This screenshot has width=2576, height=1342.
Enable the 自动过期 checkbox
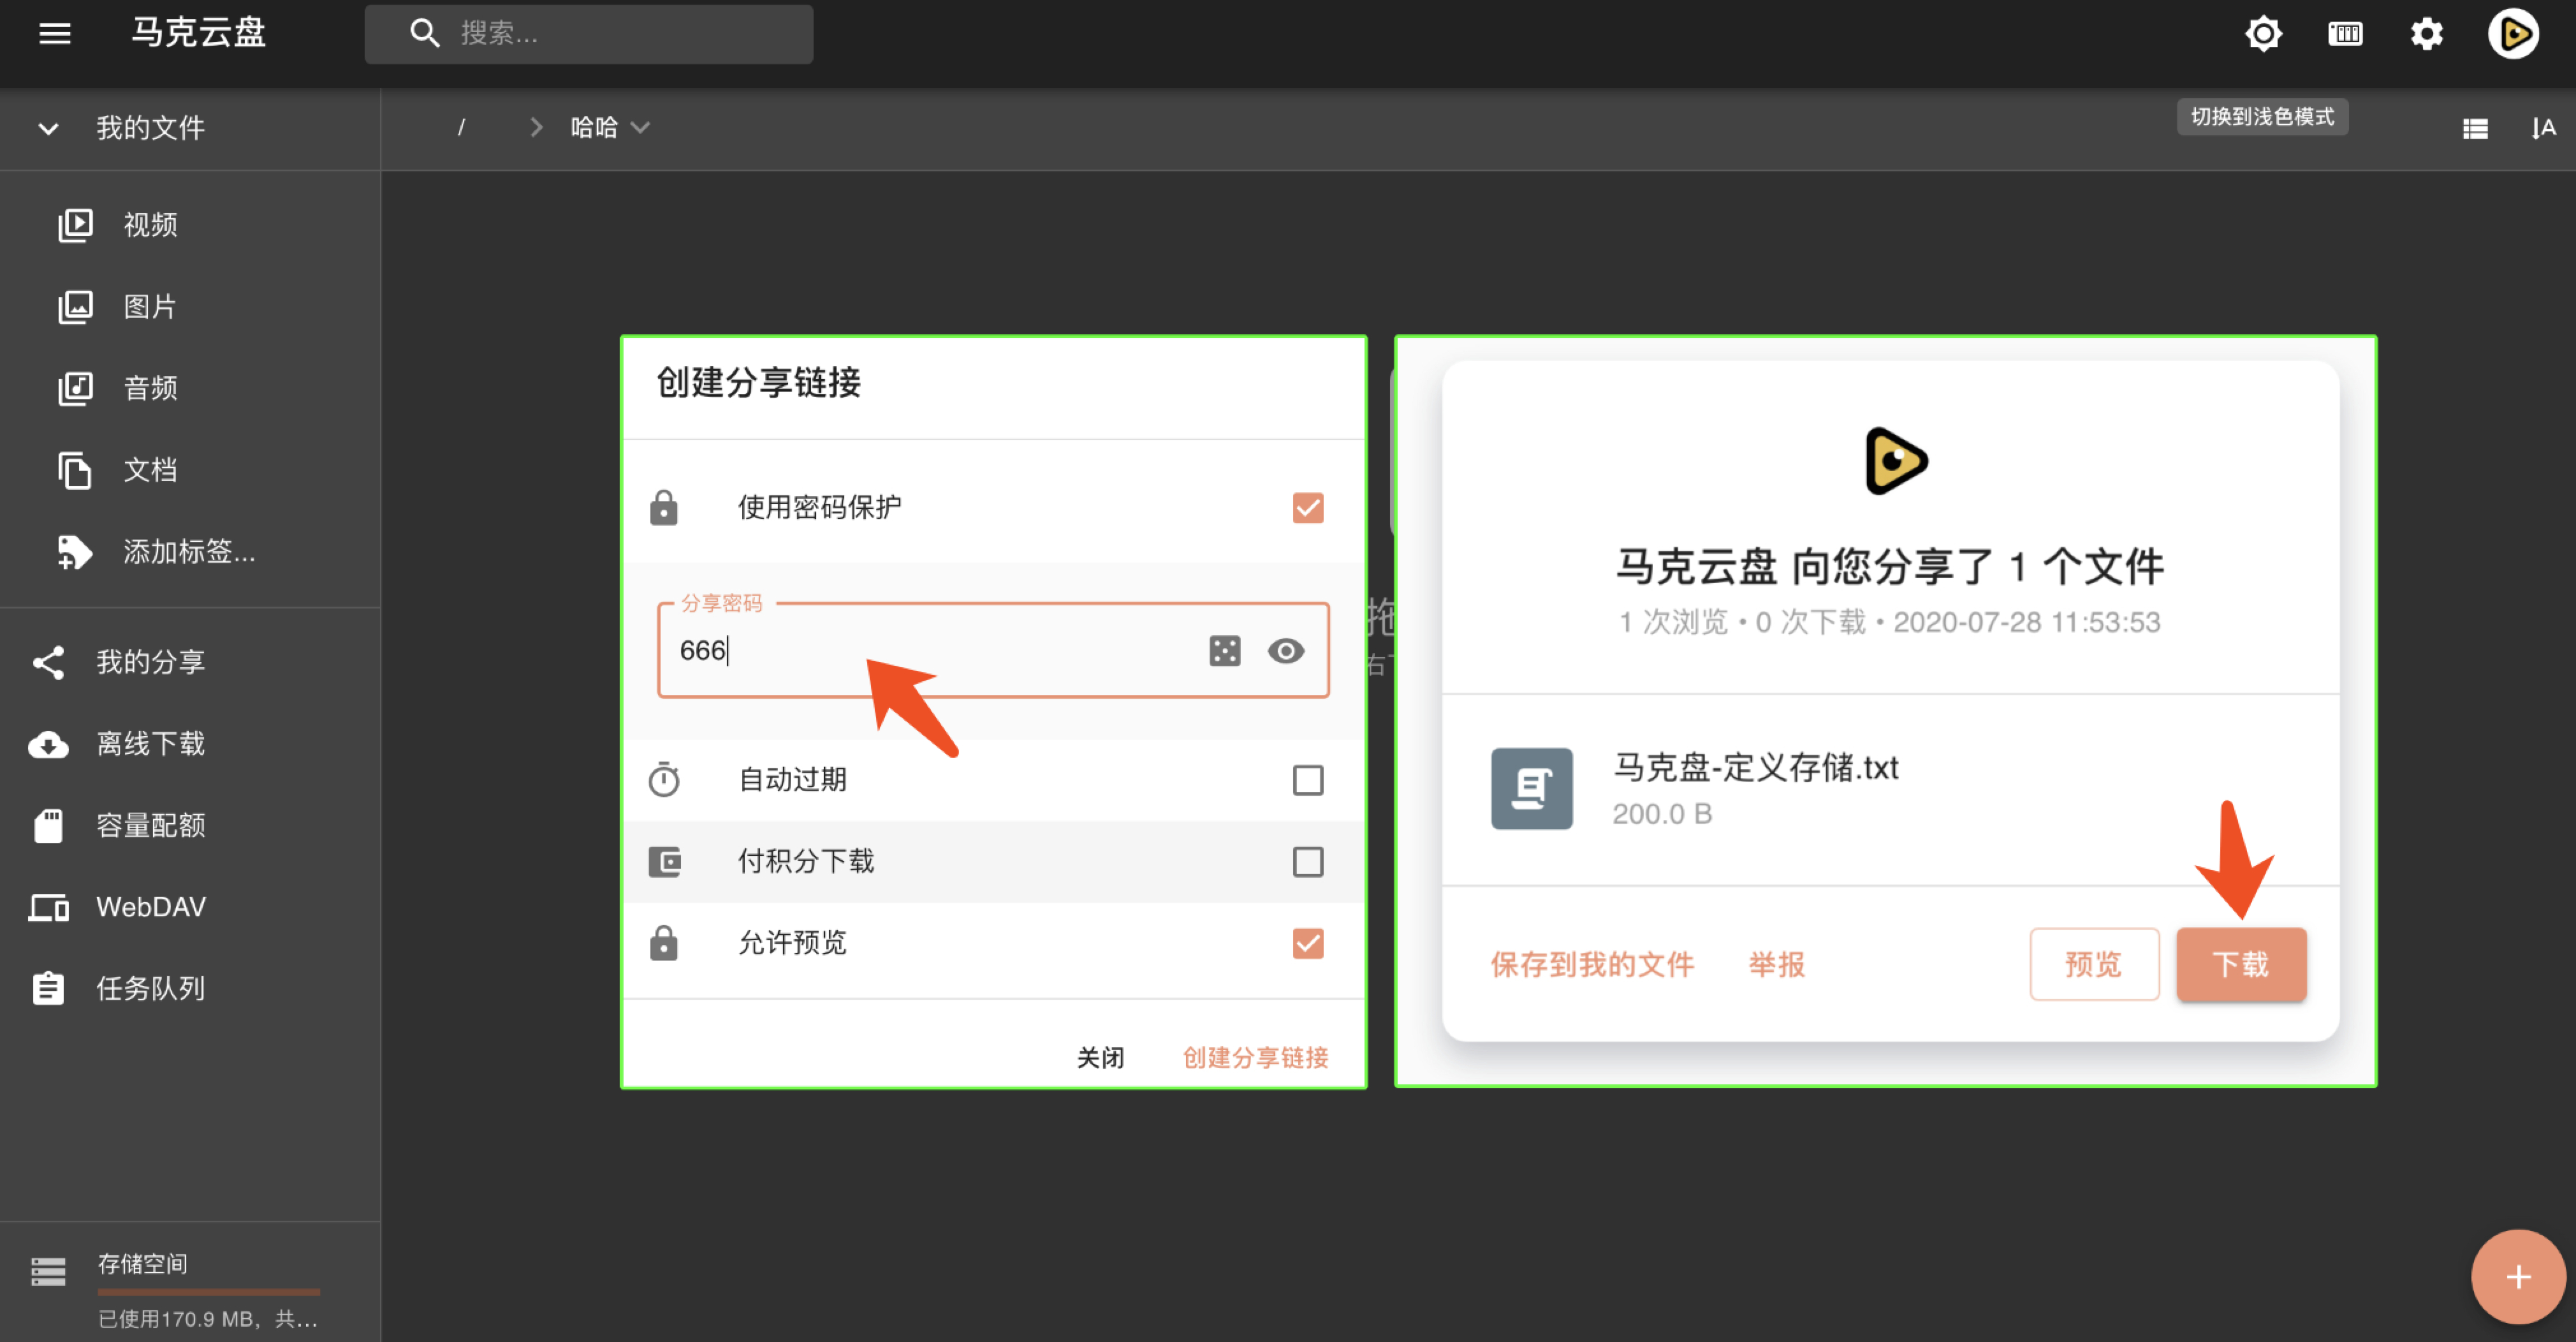click(1307, 780)
